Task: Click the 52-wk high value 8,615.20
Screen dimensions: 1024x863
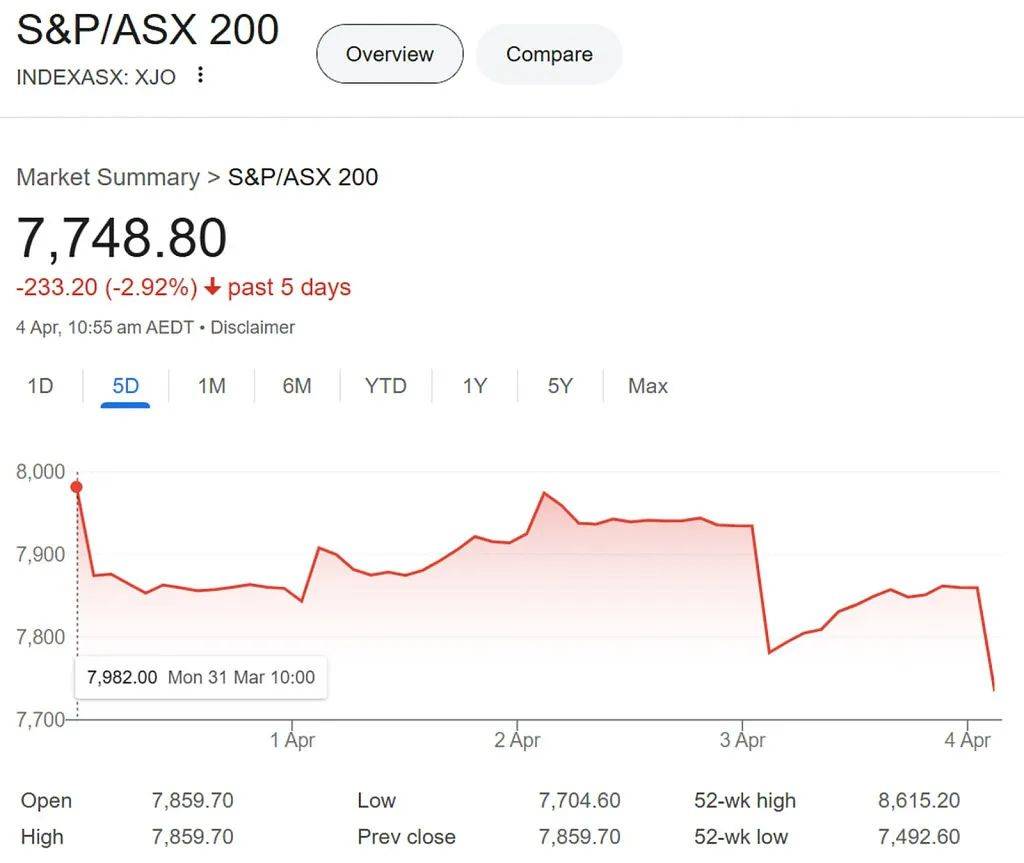Action: (x=919, y=800)
